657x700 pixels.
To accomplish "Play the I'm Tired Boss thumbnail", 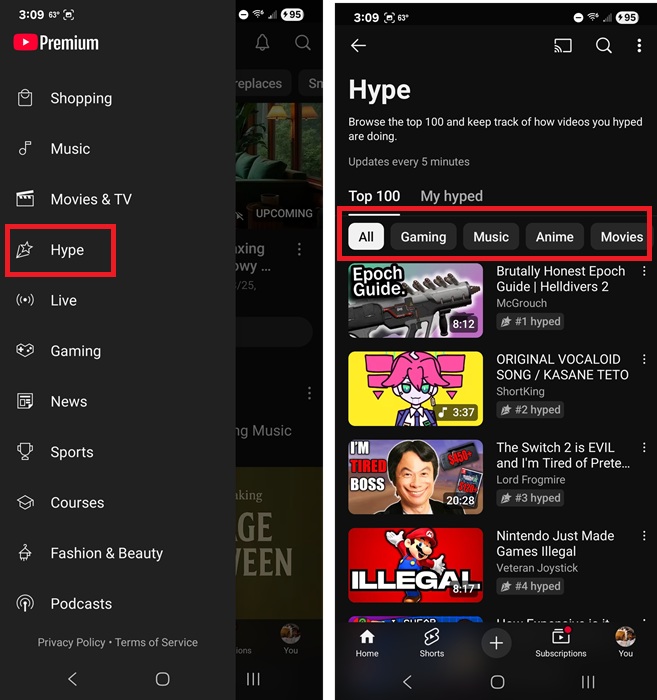I will coord(416,477).
